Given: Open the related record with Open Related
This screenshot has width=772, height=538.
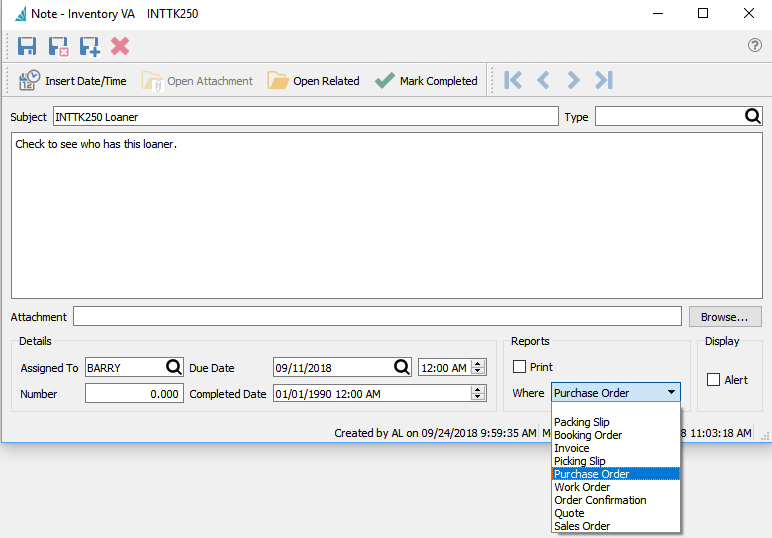Looking at the screenshot, I should pyautogui.click(x=314, y=81).
